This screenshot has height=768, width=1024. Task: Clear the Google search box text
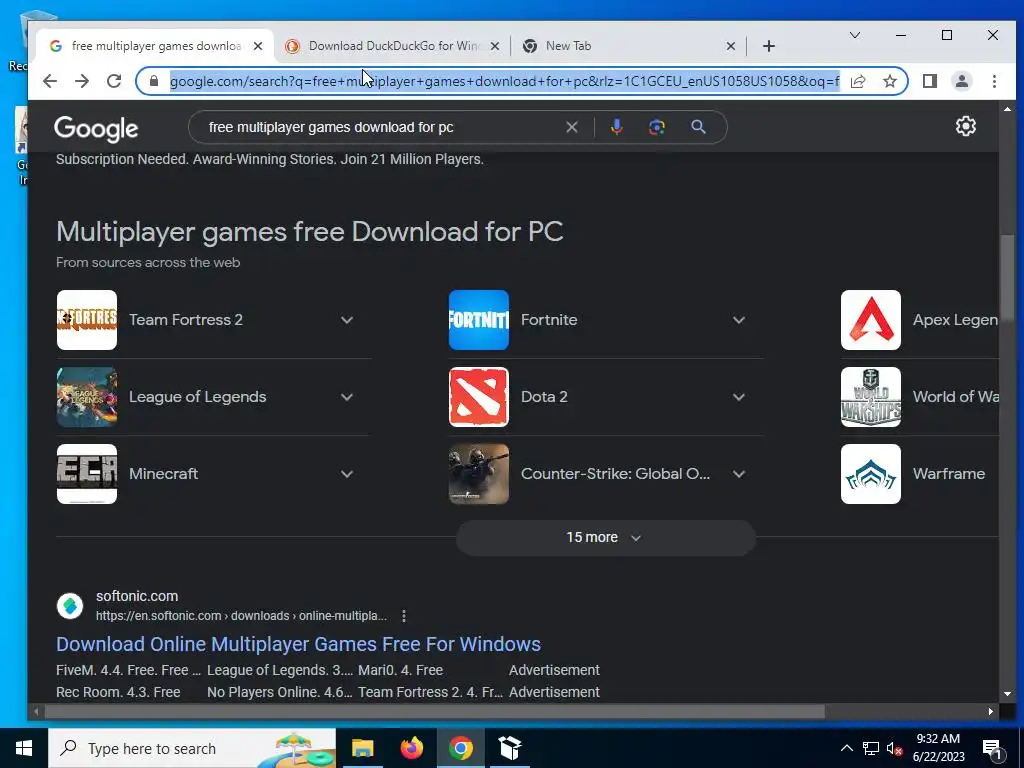click(571, 127)
